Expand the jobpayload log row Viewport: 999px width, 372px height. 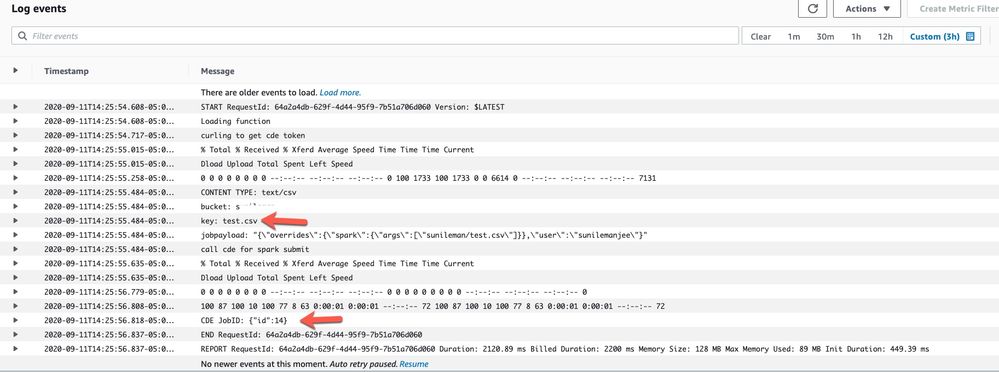[15, 235]
